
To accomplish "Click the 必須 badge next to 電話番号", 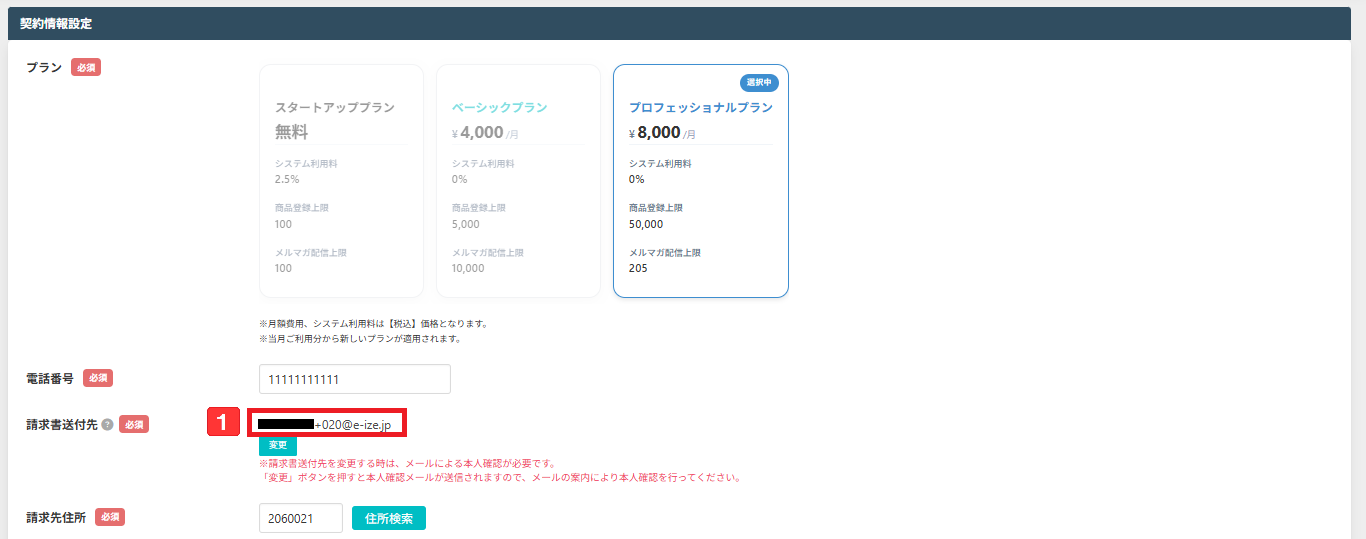I will click(98, 378).
